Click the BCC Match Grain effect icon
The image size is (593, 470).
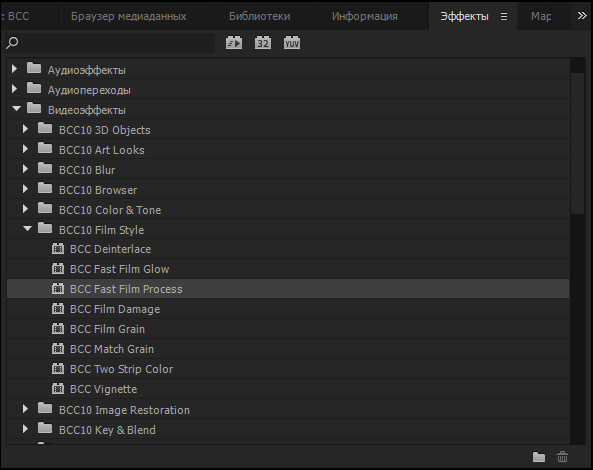click(x=58, y=349)
